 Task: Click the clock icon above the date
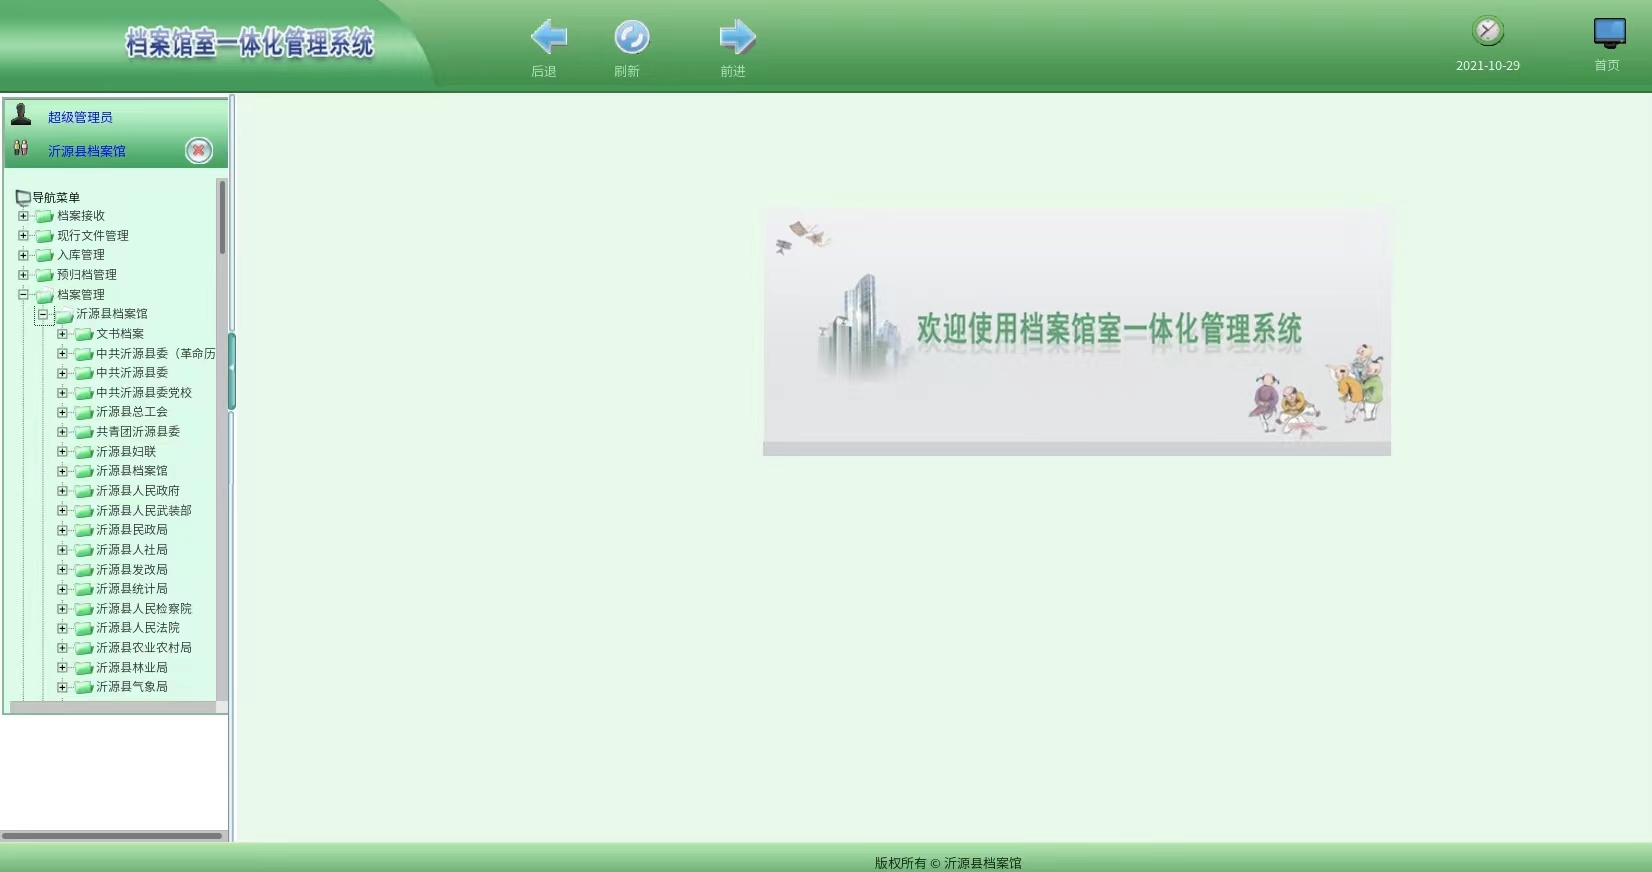click(1487, 31)
